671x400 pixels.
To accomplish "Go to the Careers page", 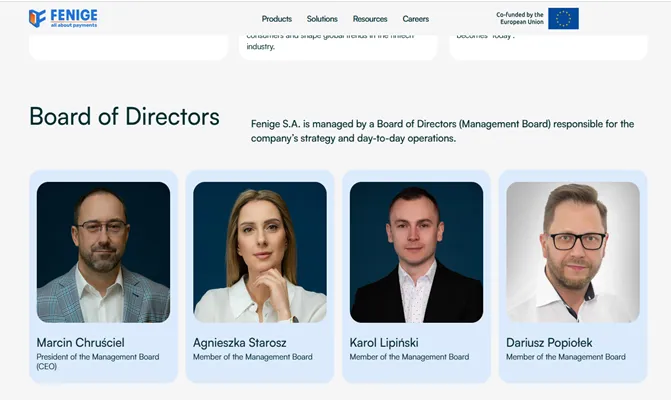I will [x=416, y=19].
